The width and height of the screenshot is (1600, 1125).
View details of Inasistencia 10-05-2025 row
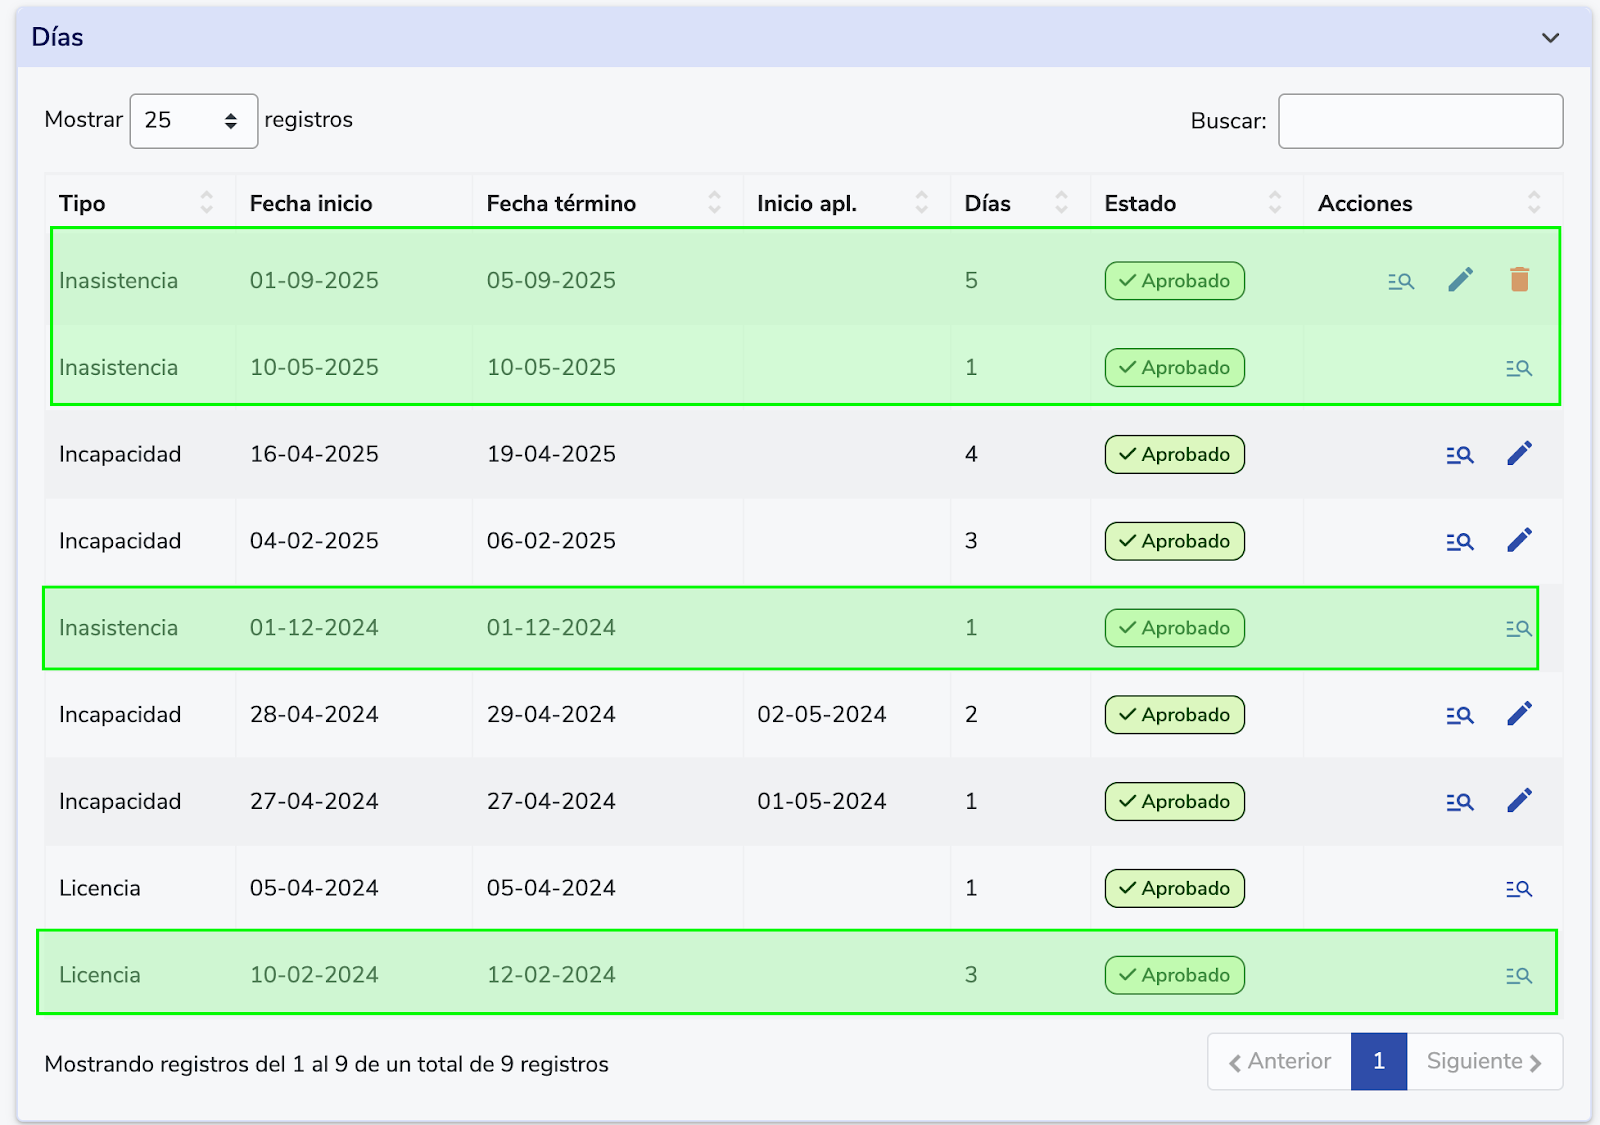pos(1518,368)
